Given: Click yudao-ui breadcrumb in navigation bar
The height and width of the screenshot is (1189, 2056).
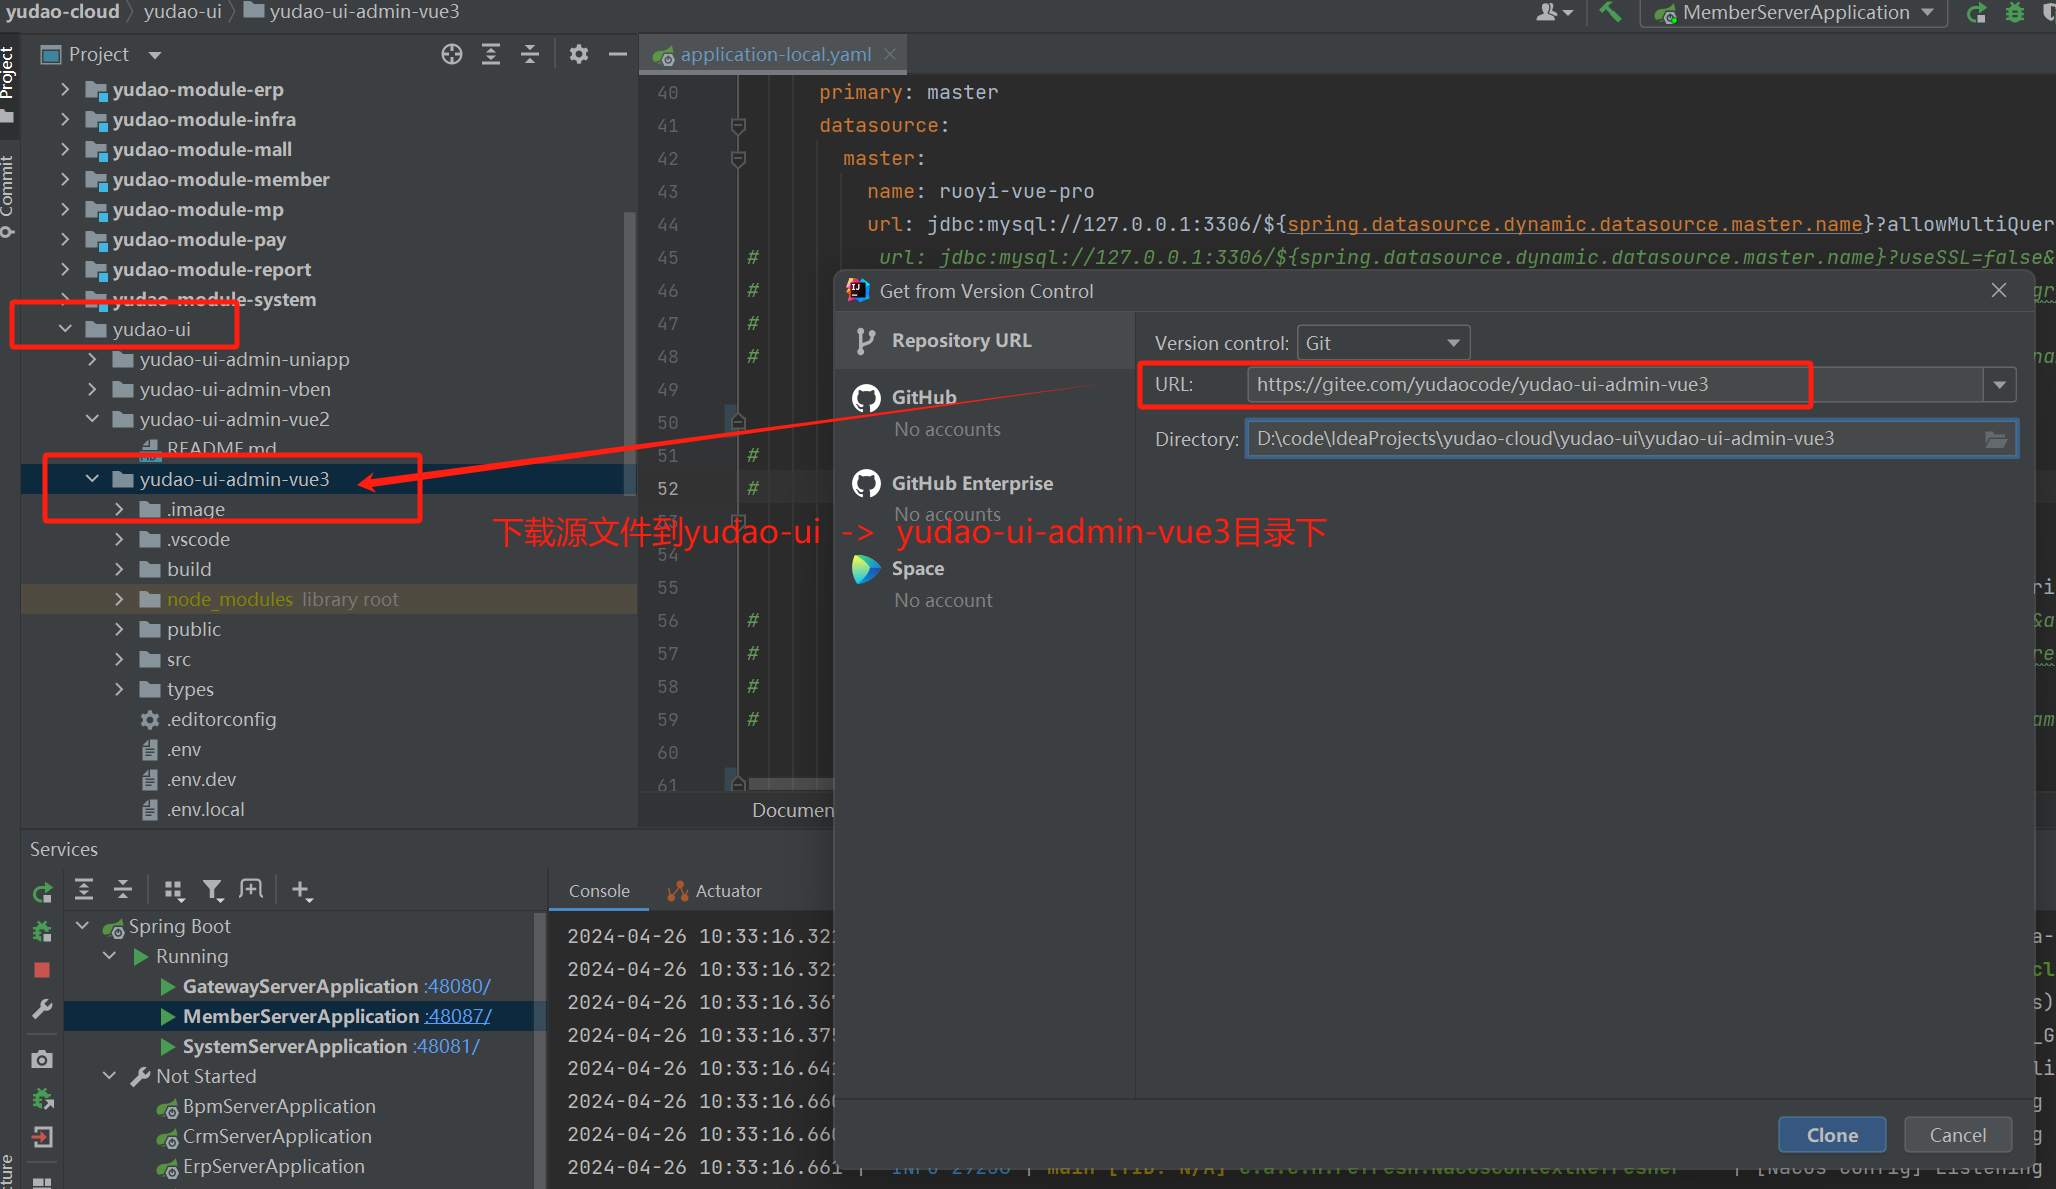Looking at the screenshot, I should coord(182,12).
